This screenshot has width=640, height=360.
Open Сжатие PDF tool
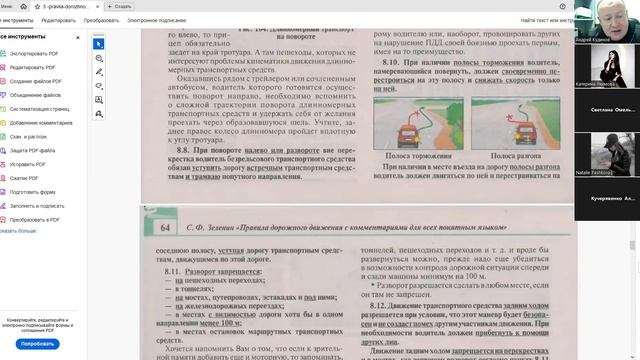pos(24,178)
